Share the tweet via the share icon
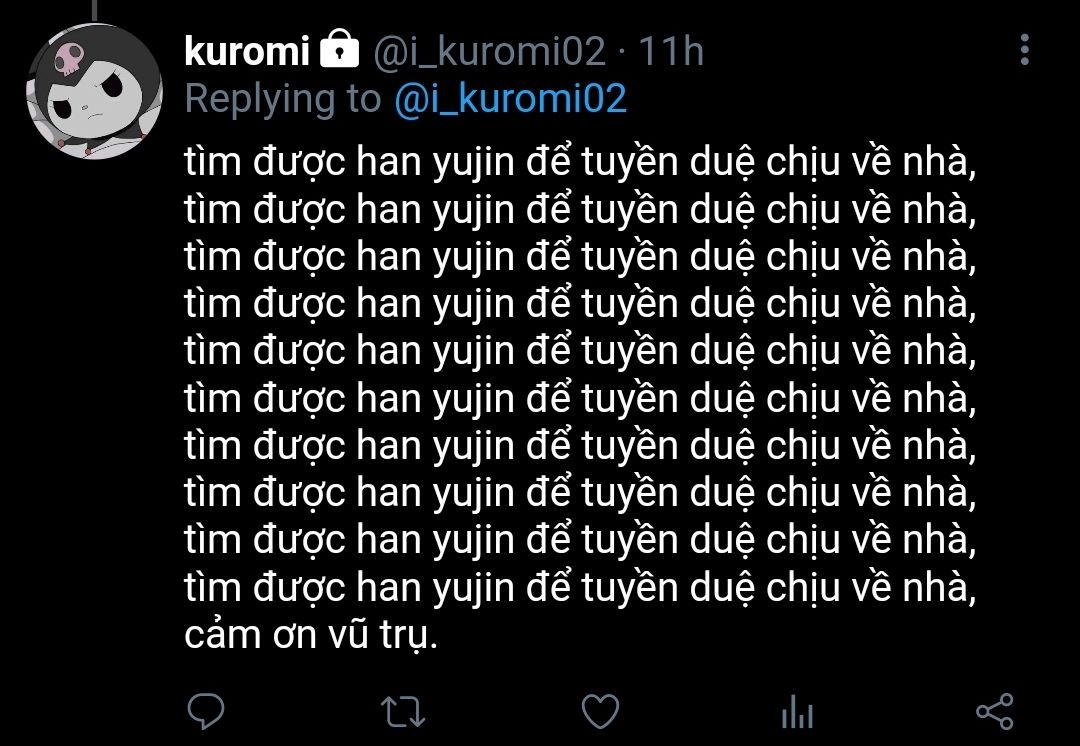Screen dimensions: 1080x746 [x=995, y=712]
